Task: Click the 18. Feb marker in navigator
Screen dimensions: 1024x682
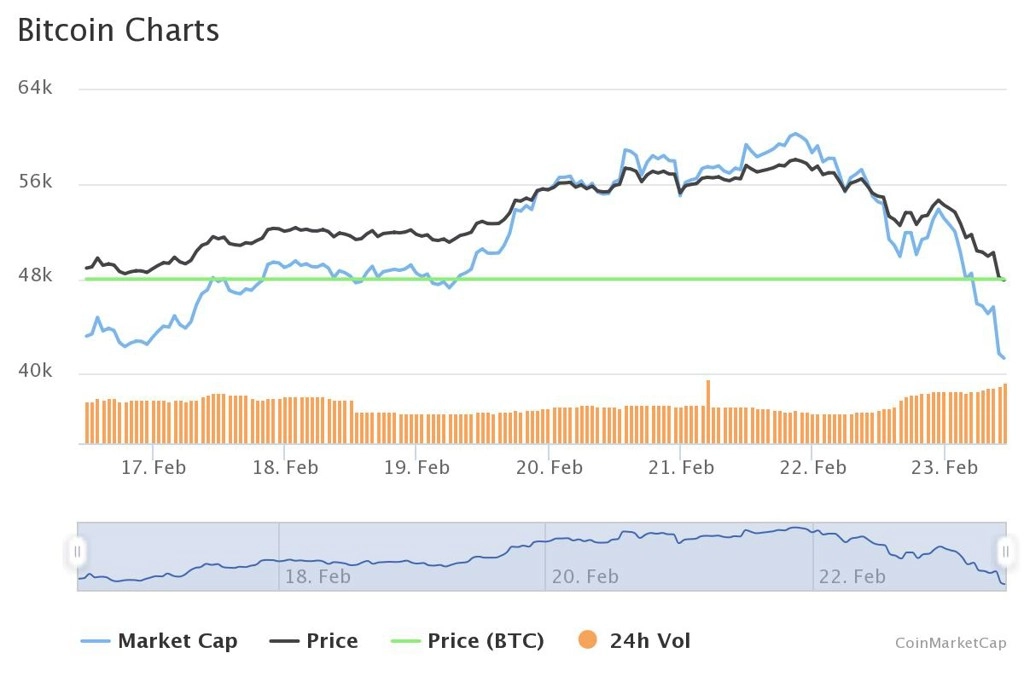Action: click(317, 577)
